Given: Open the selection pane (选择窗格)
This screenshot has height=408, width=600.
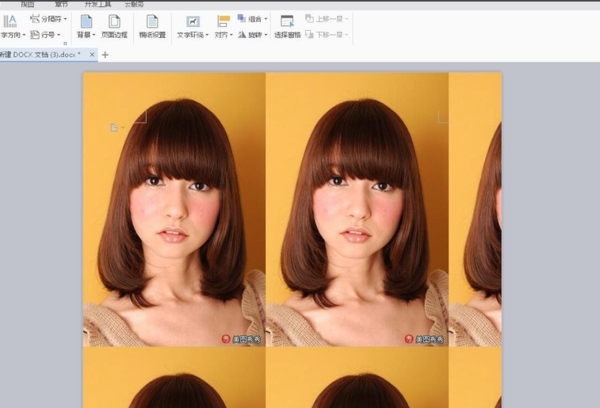Looking at the screenshot, I should pos(287,21).
